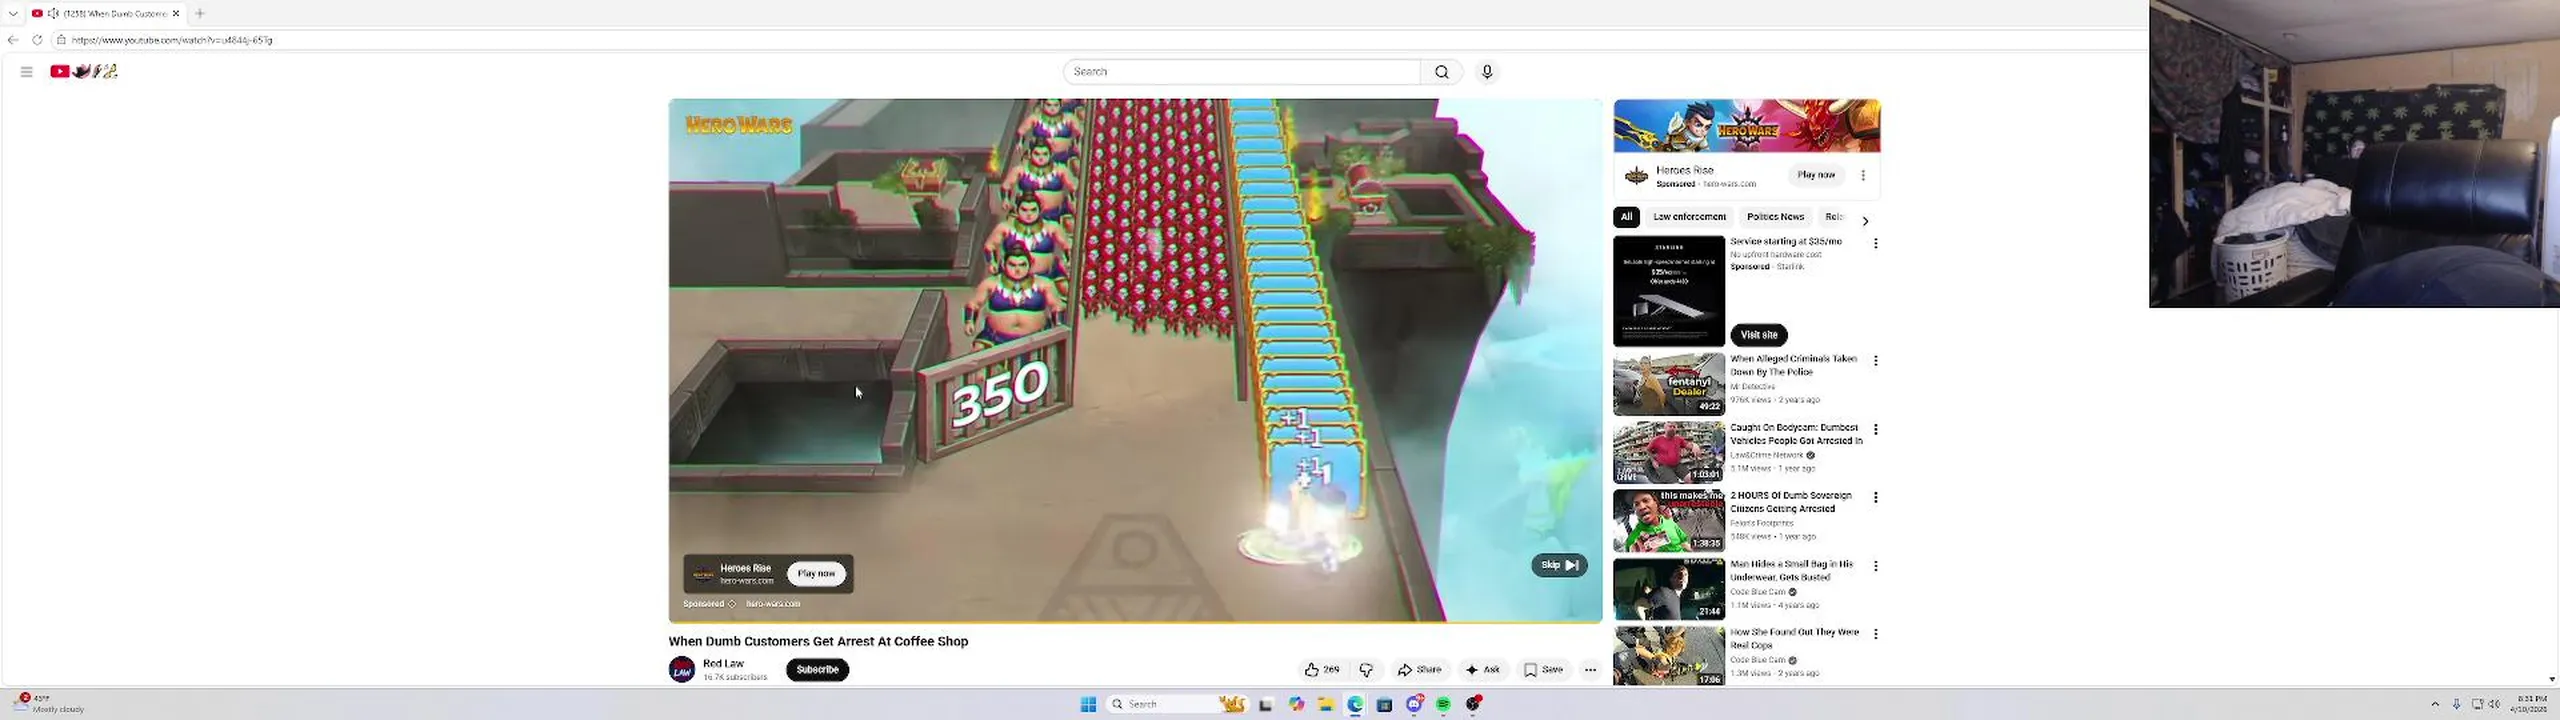Open more actions ellipsis below video
Image resolution: width=2560 pixels, height=720 pixels.
[1590, 670]
